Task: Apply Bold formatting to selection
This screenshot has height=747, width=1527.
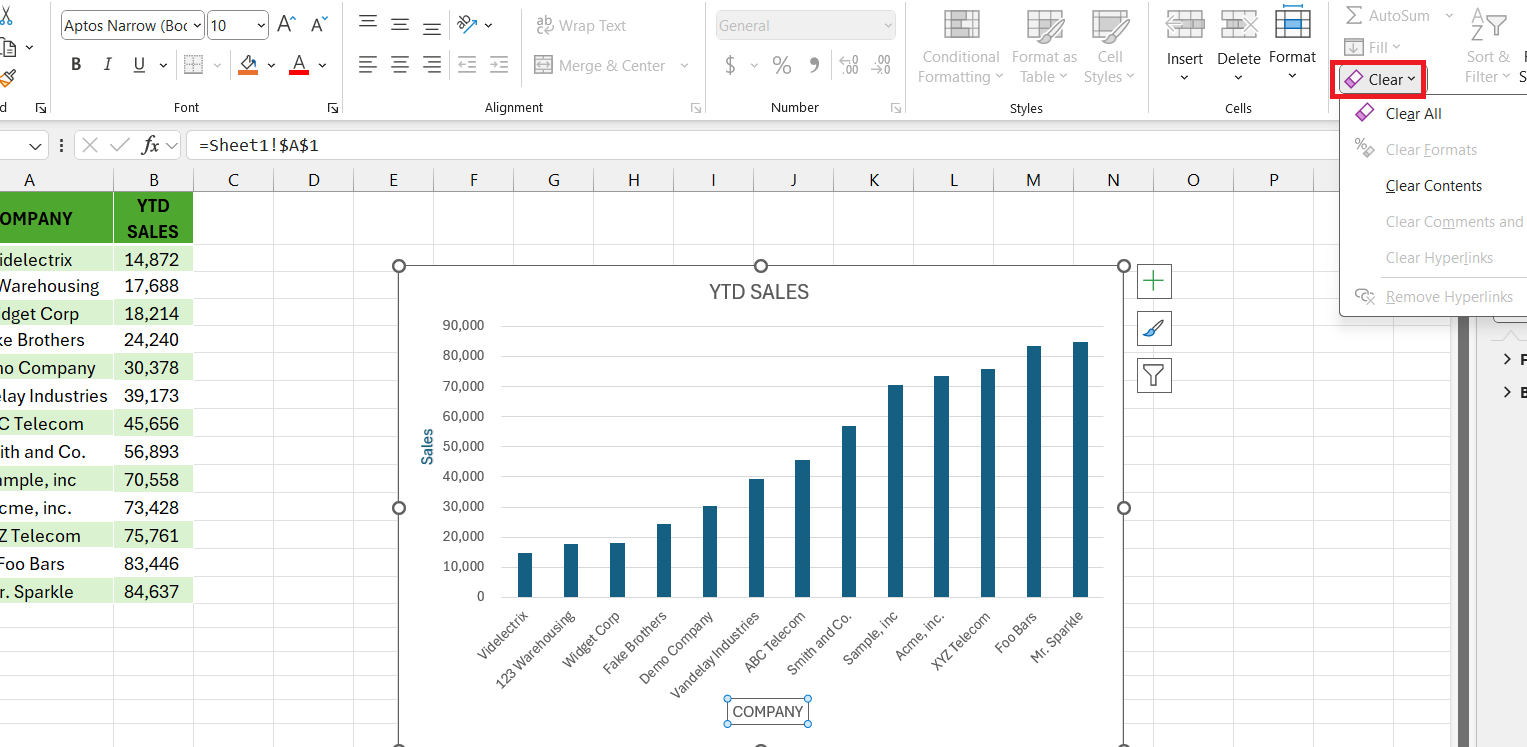Action: (75, 64)
